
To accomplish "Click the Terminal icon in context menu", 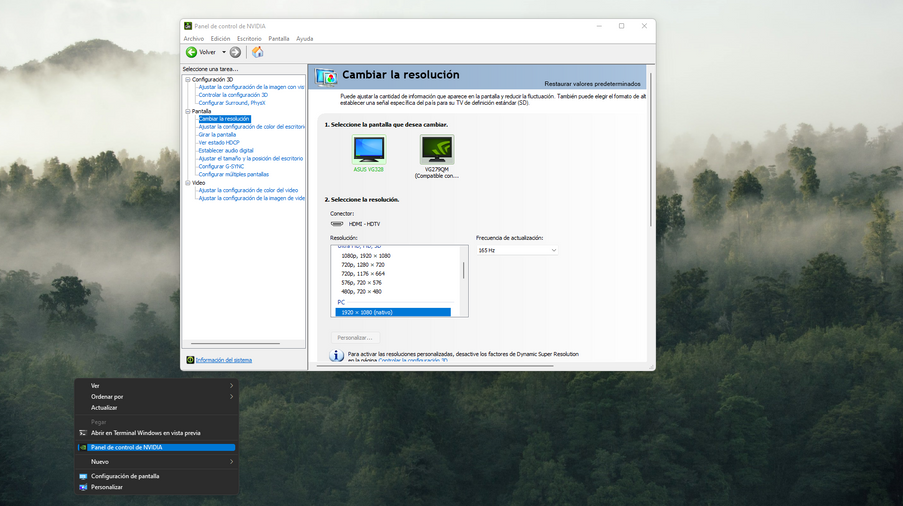I will (83, 433).
